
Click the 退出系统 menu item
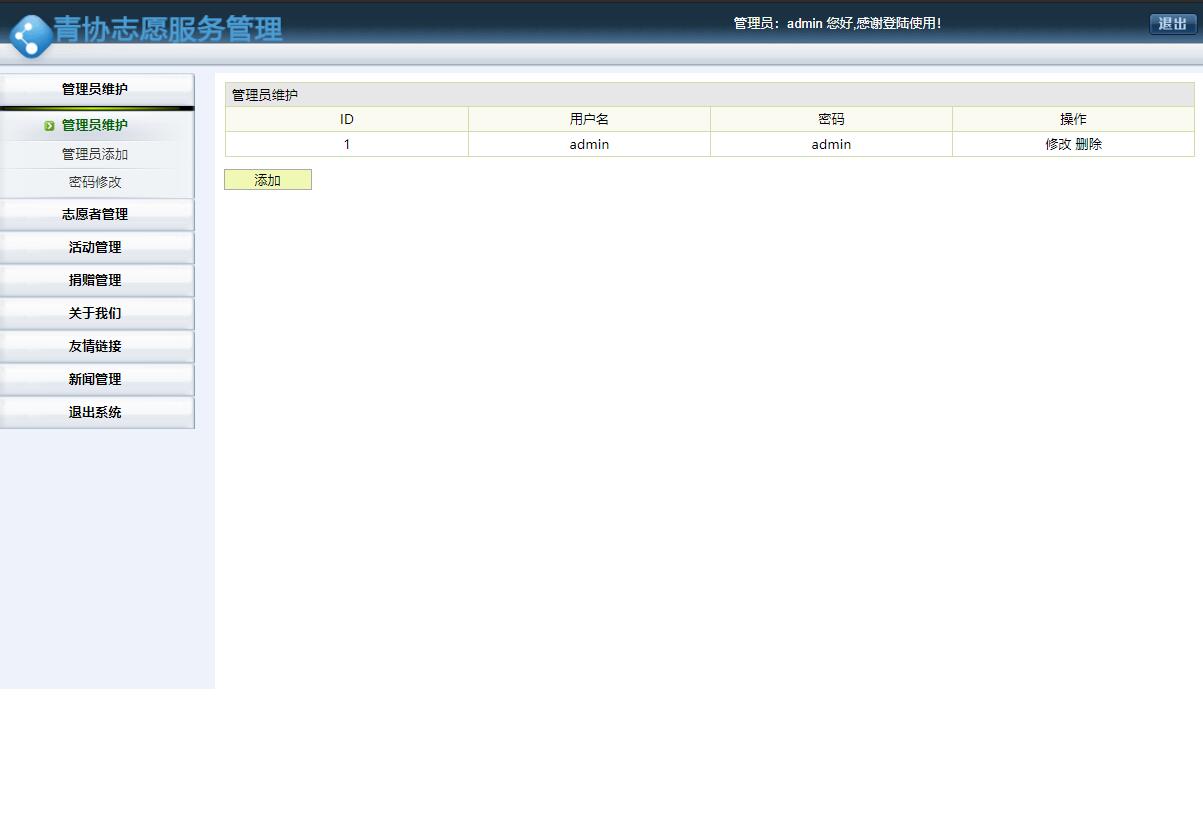pyautogui.click(x=97, y=412)
